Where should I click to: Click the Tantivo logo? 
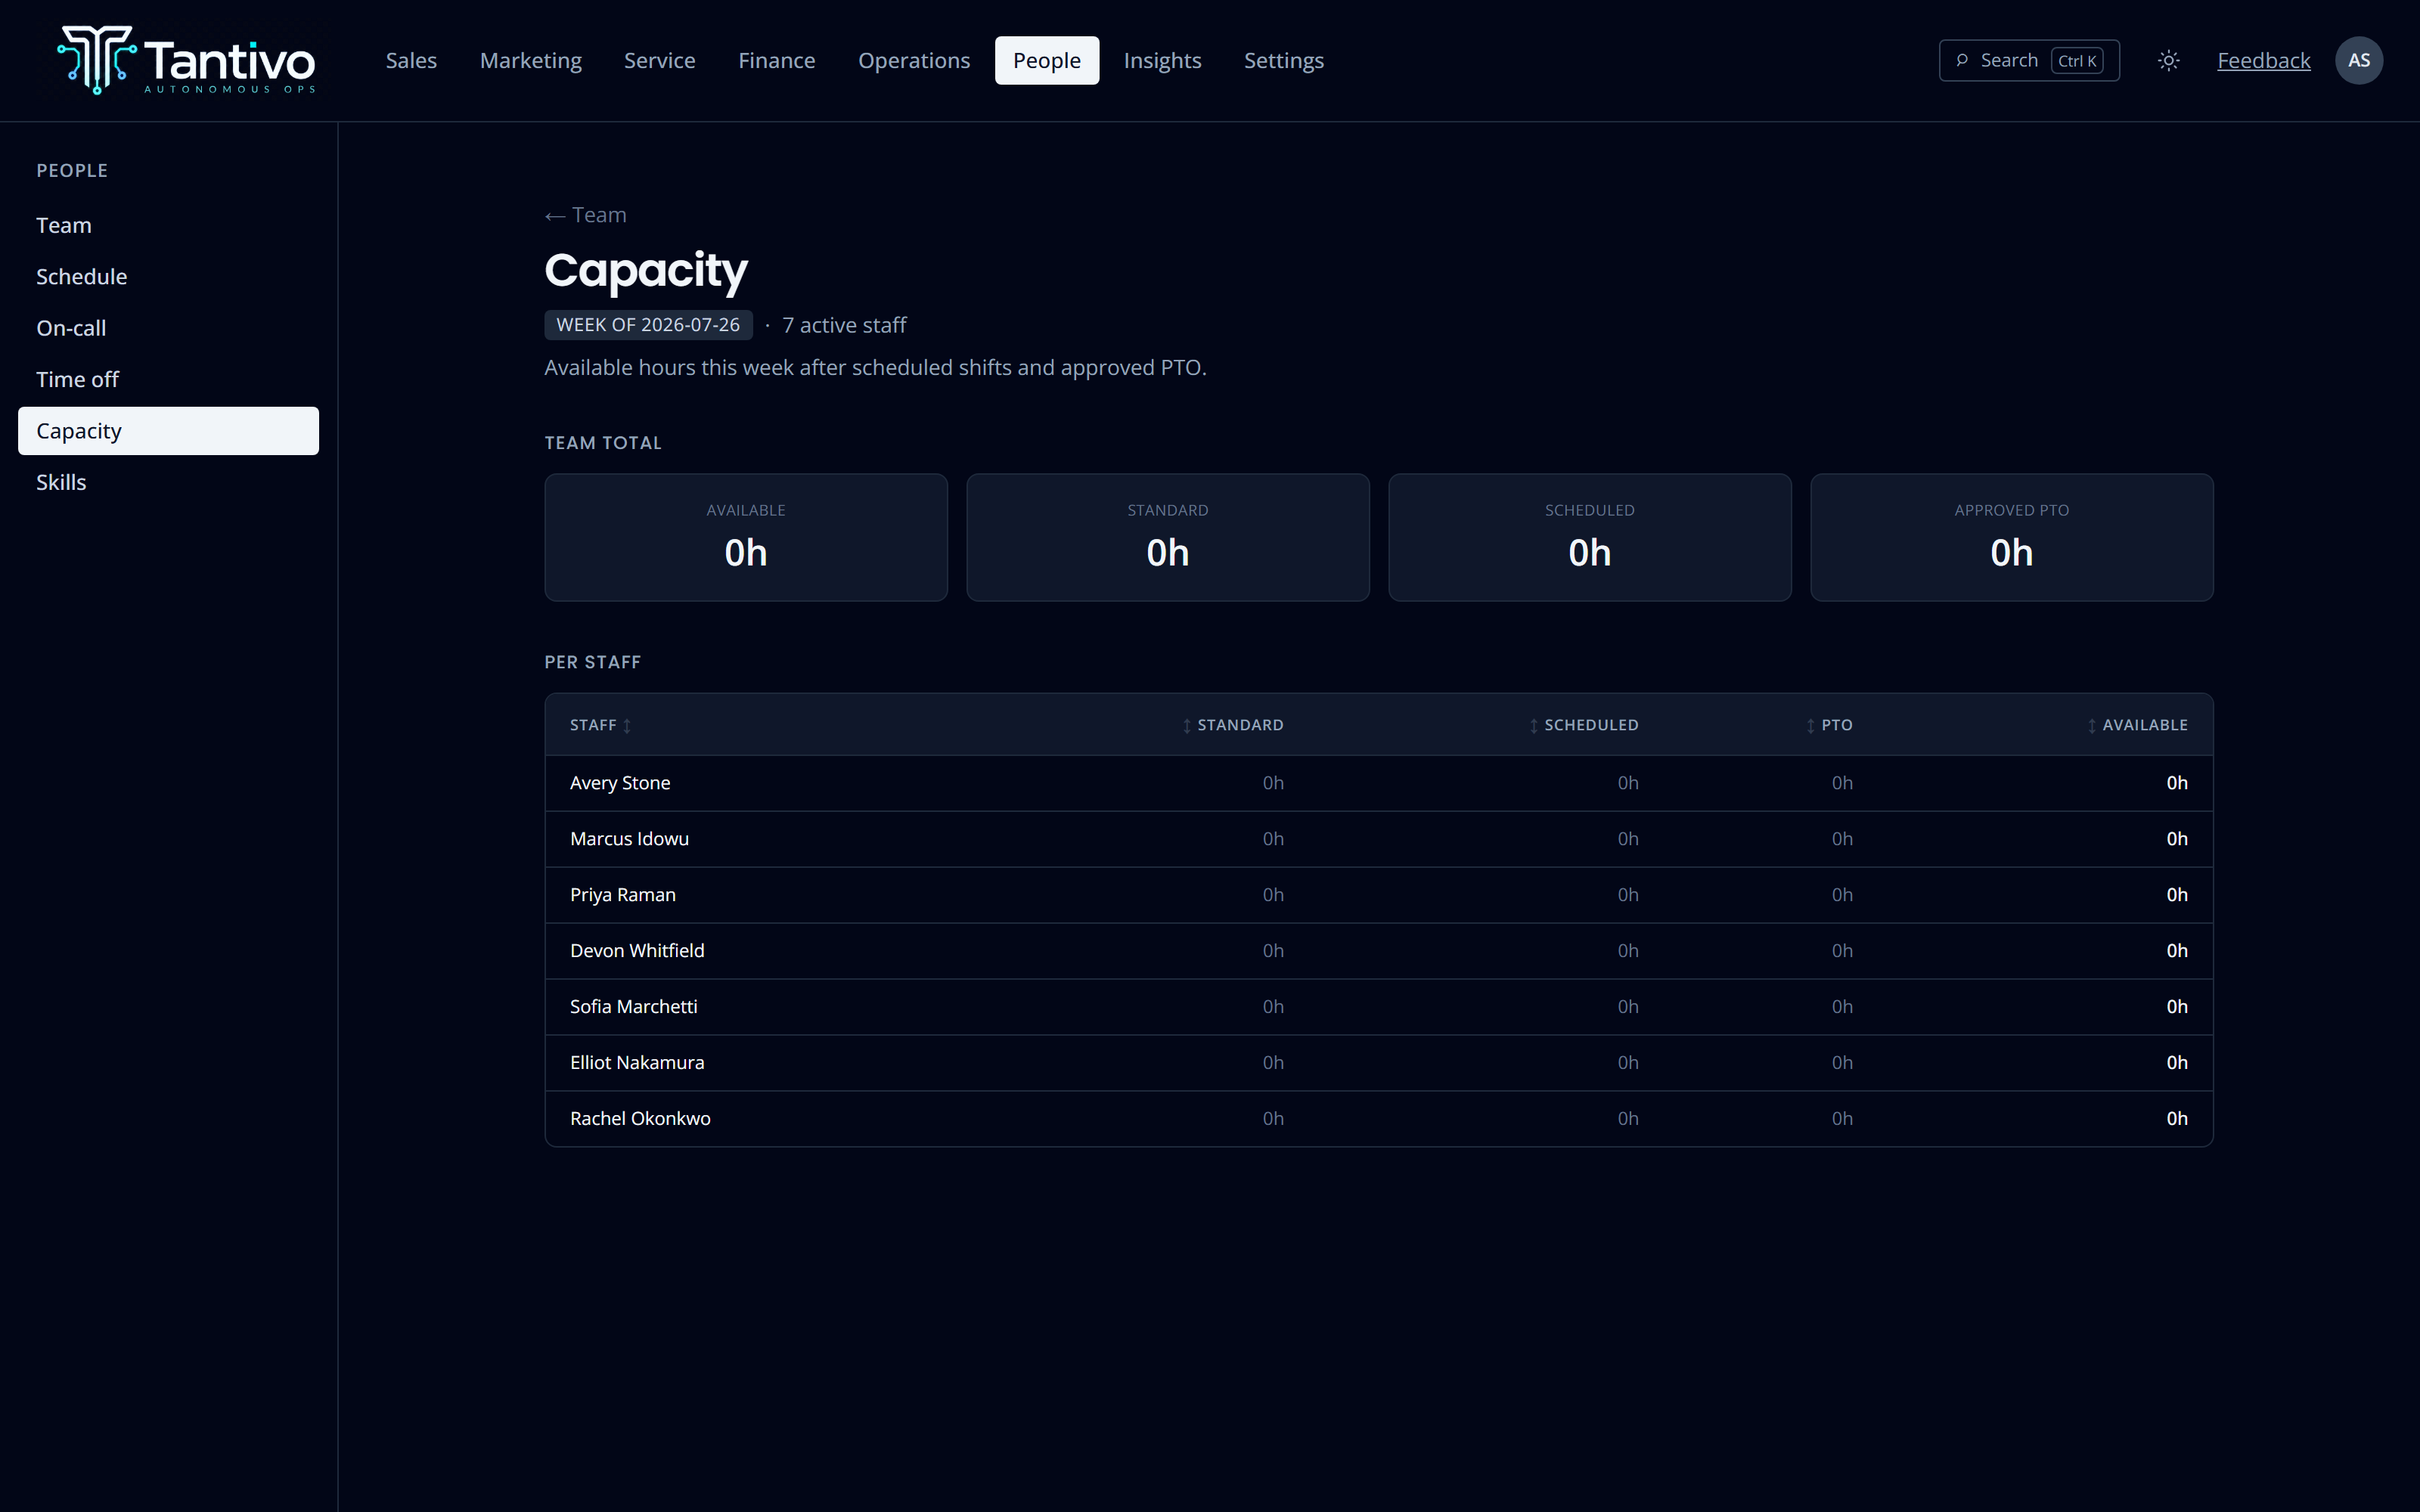pyautogui.click(x=186, y=60)
